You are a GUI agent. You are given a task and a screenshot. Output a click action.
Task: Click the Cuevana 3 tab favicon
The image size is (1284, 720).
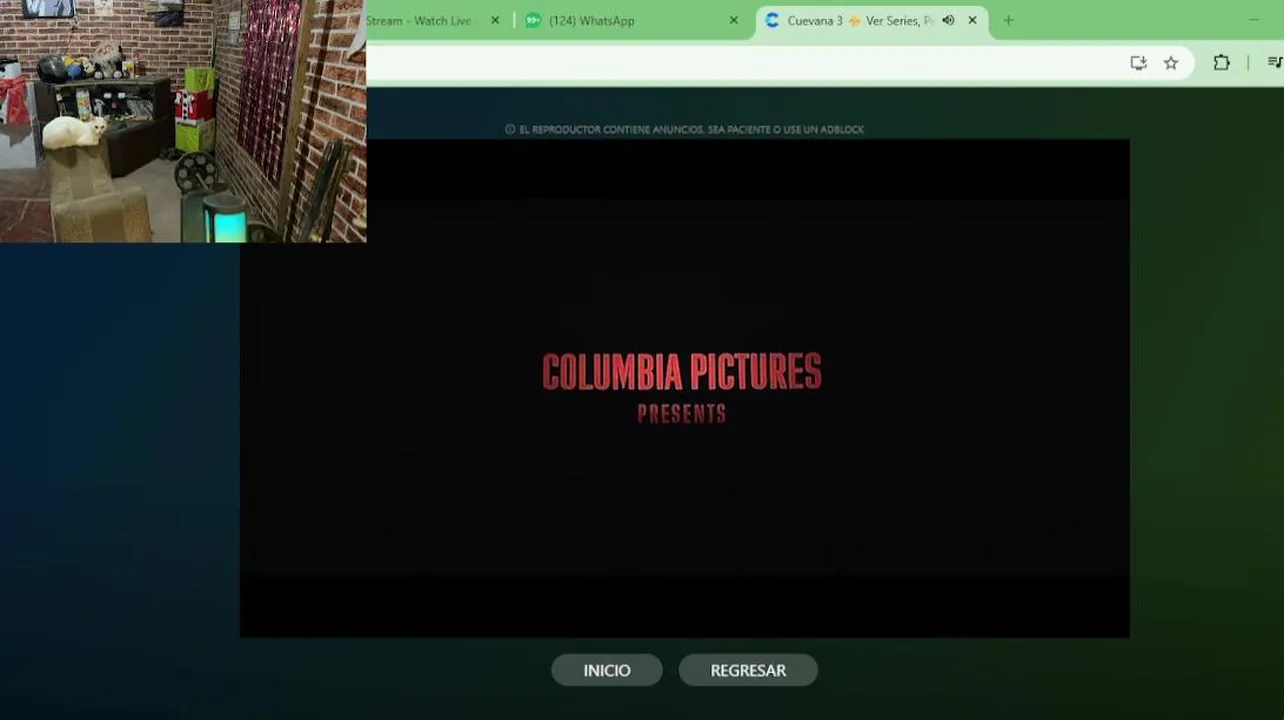pos(772,20)
